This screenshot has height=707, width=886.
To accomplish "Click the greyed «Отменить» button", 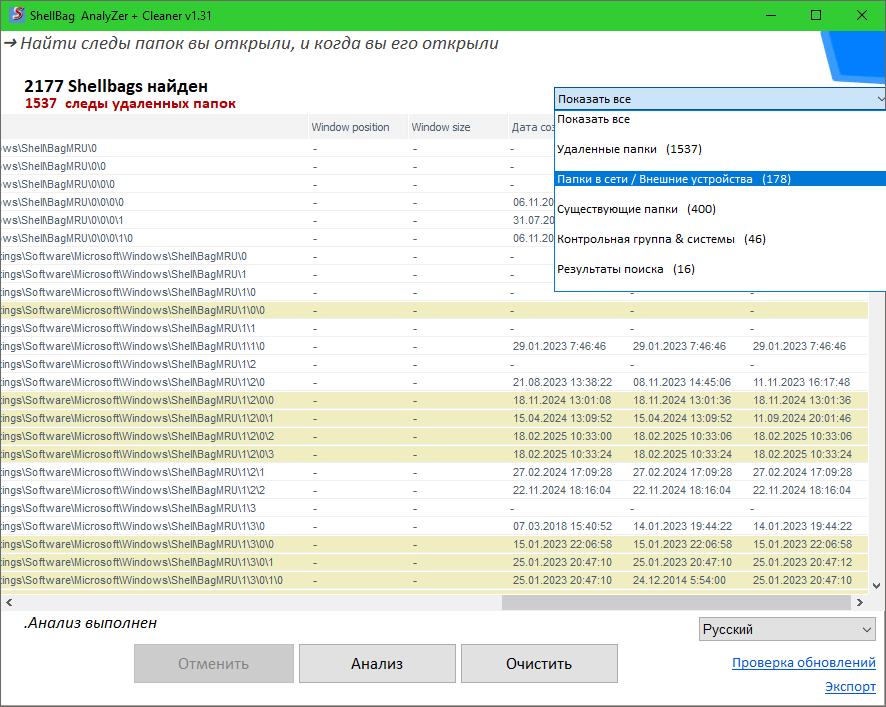I will [x=214, y=663].
